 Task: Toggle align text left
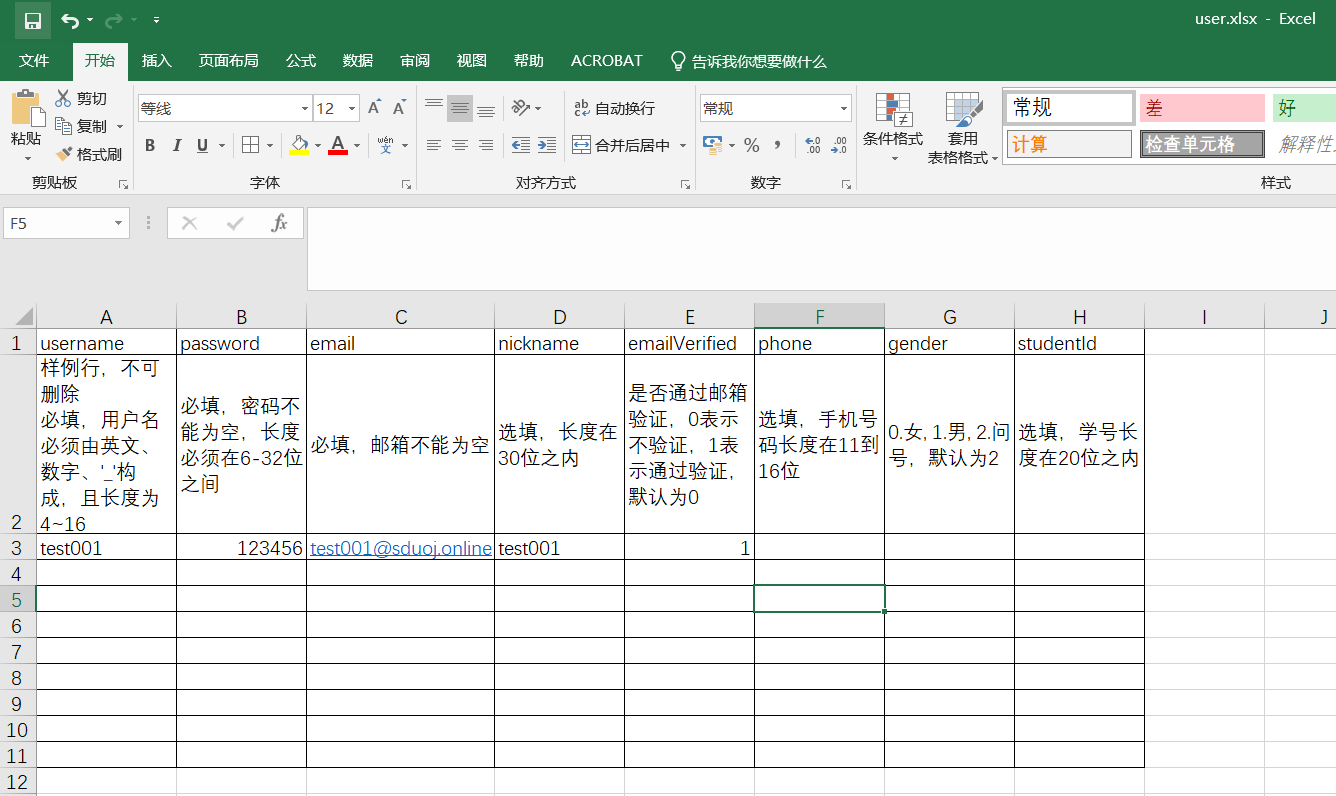coord(434,145)
